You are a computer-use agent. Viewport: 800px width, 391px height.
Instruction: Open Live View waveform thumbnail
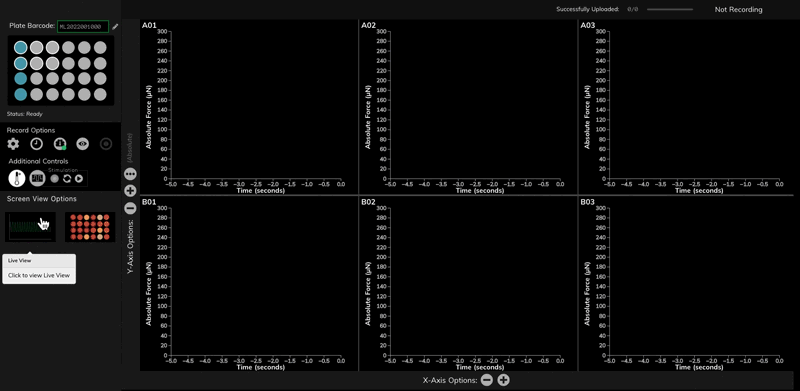point(30,227)
